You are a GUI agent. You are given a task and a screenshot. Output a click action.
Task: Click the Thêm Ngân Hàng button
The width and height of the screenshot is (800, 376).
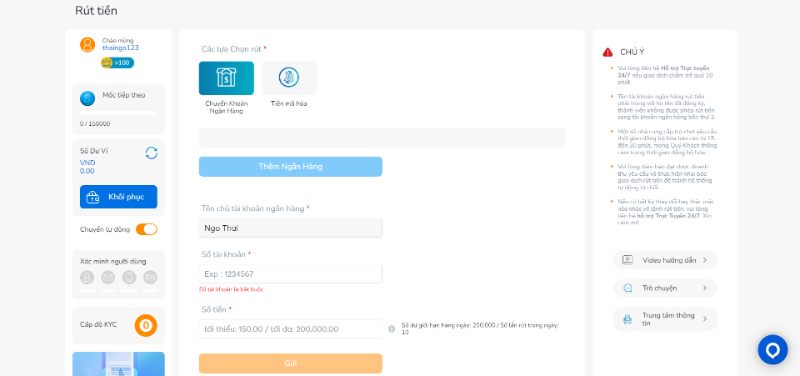click(290, 167)
